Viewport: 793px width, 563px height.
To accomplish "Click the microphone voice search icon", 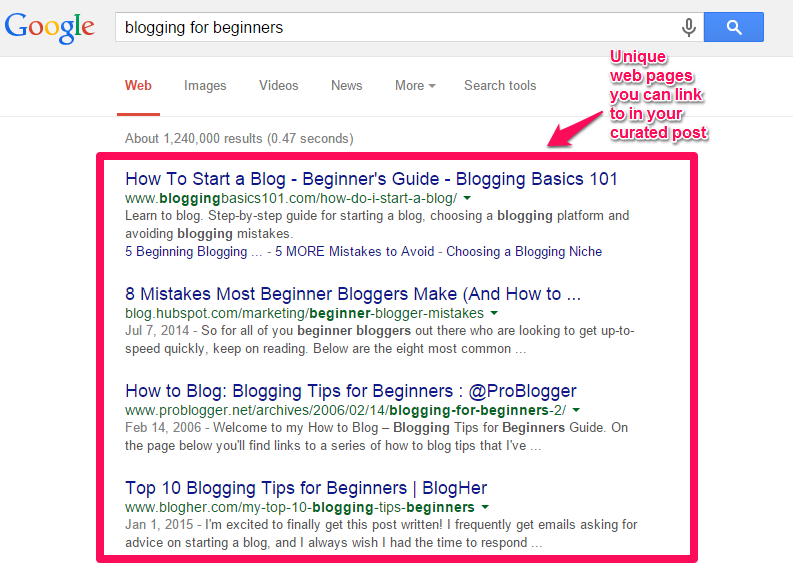I will (688, 27).
